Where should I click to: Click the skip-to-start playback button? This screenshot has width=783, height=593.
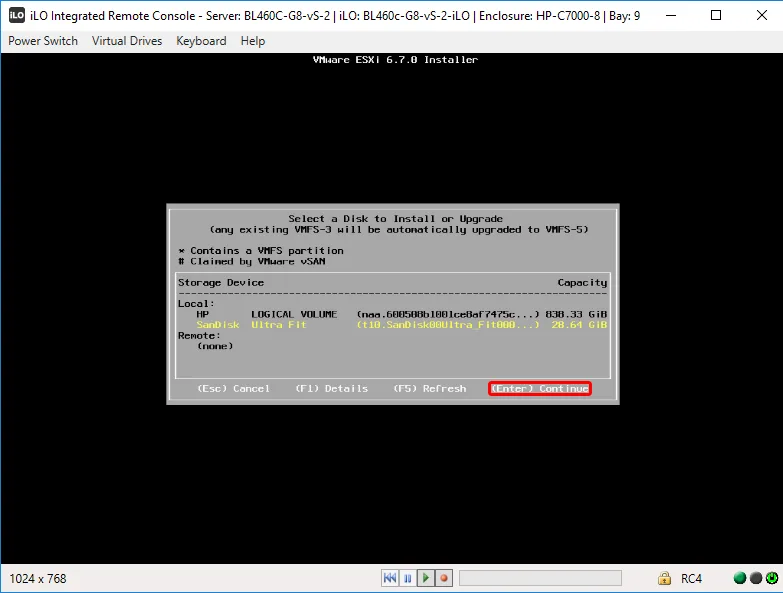(390, 578)
